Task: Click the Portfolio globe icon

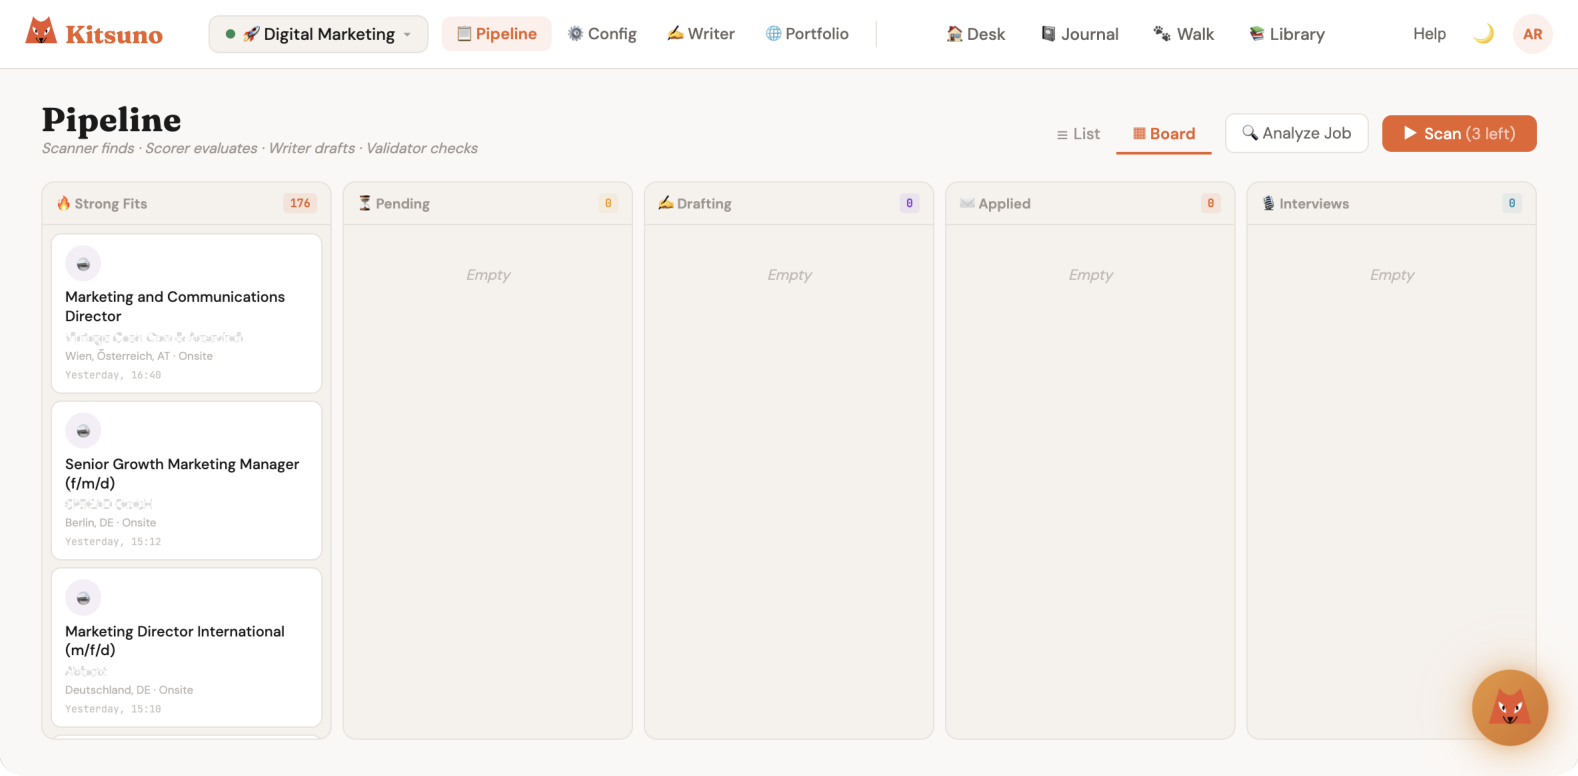Action: 773,34
